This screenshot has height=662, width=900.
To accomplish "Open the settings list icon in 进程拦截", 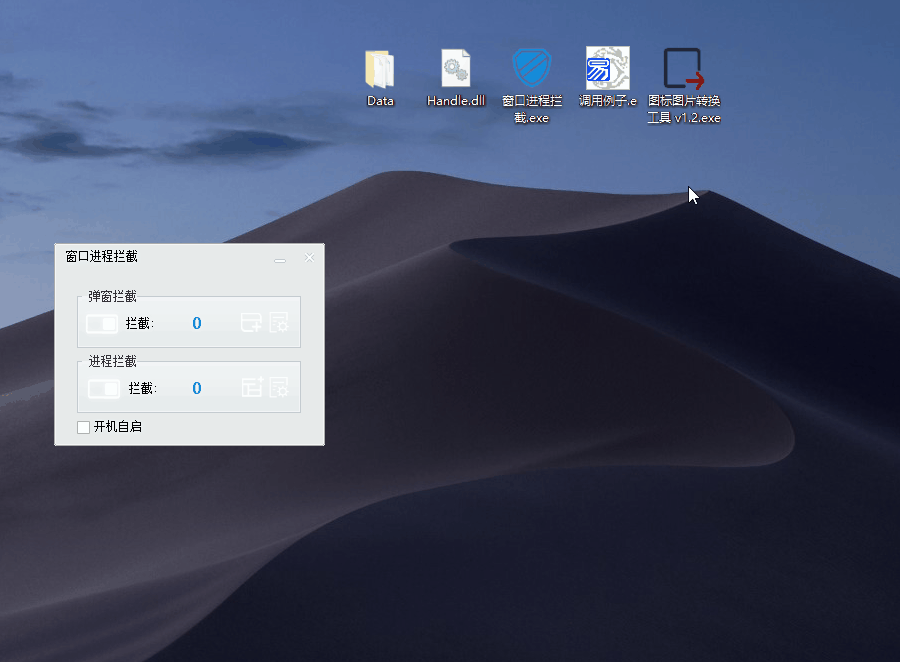I will tap(279, 388).
